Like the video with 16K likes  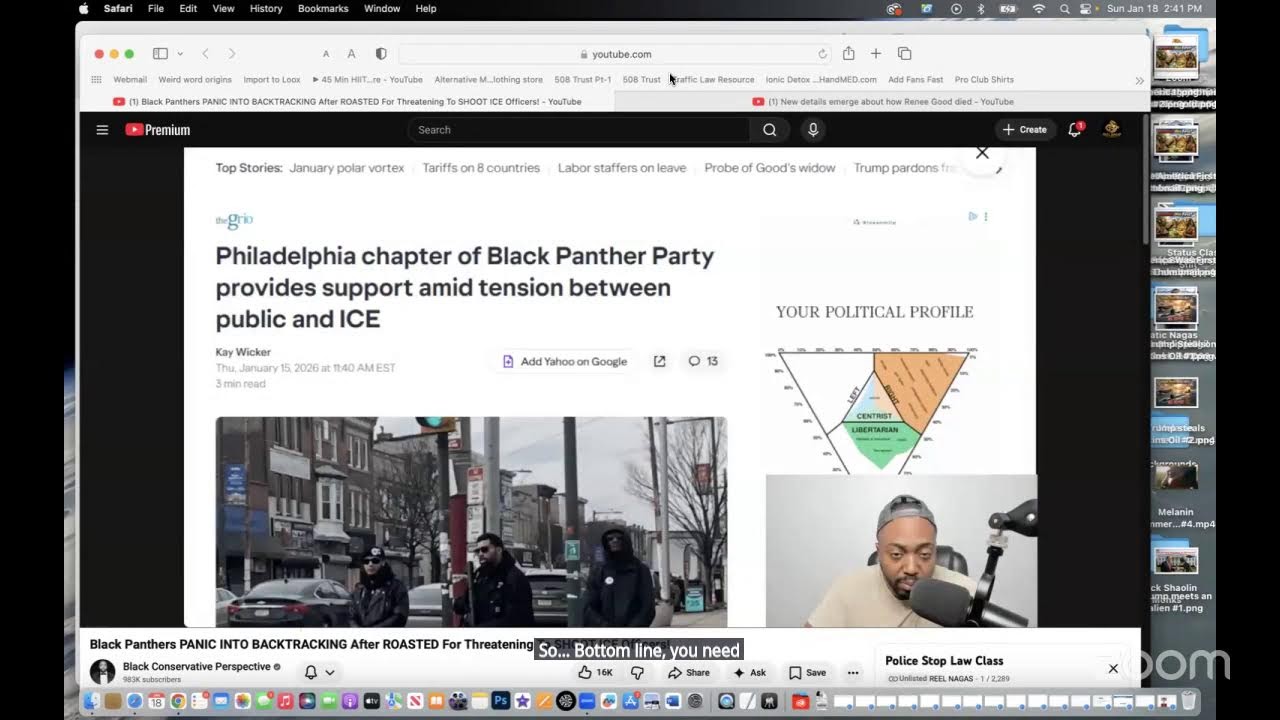[596, 672]
